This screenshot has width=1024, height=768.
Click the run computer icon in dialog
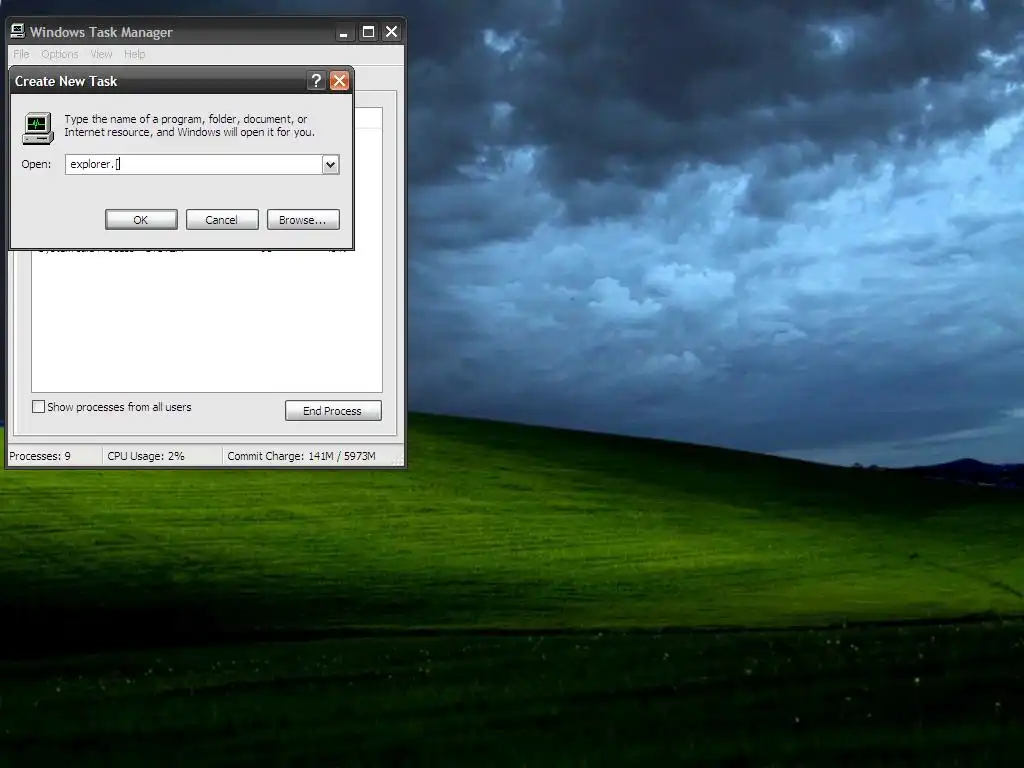38,128
